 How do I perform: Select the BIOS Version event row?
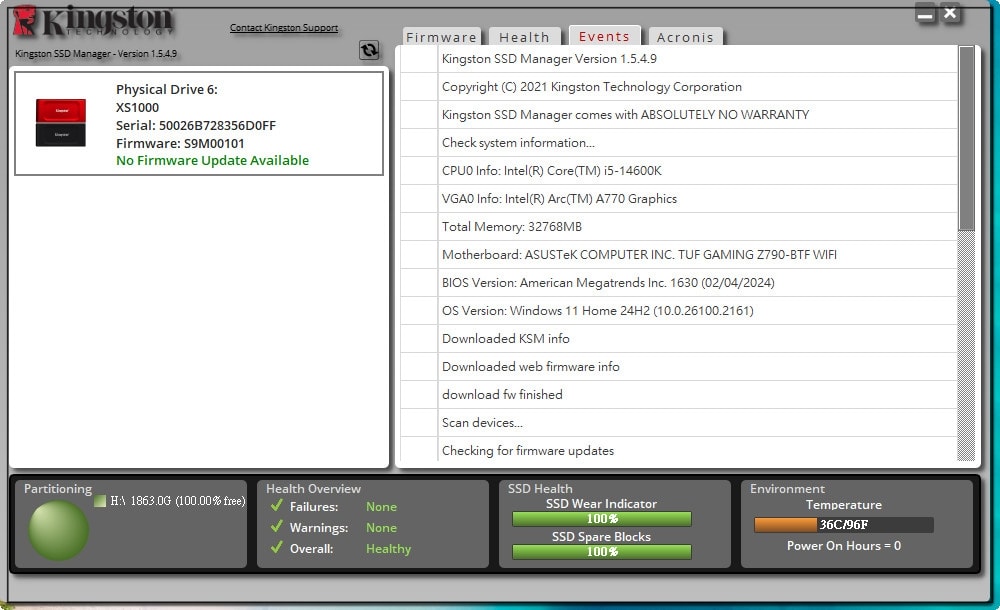[x=679, y=283]
